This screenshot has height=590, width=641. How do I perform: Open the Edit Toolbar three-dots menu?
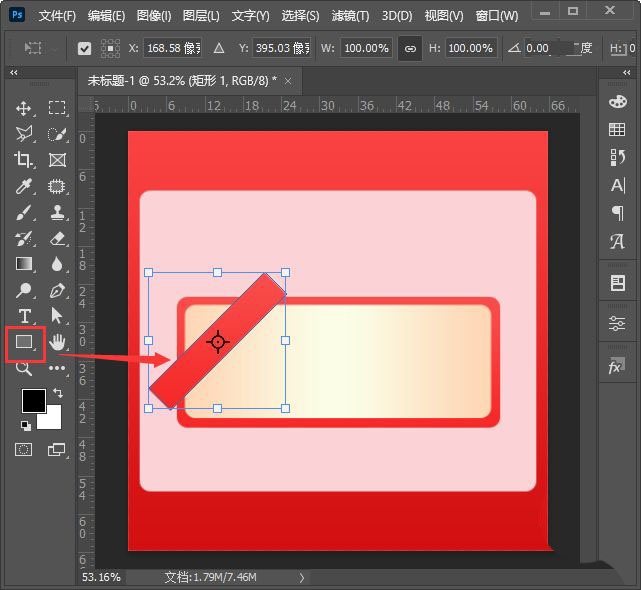57,368
